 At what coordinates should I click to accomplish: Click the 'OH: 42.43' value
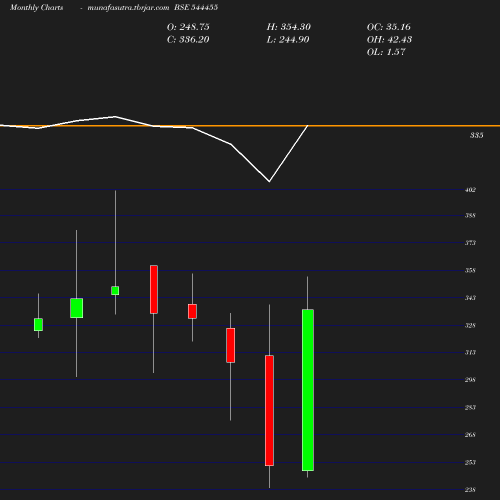coord(389,40)
